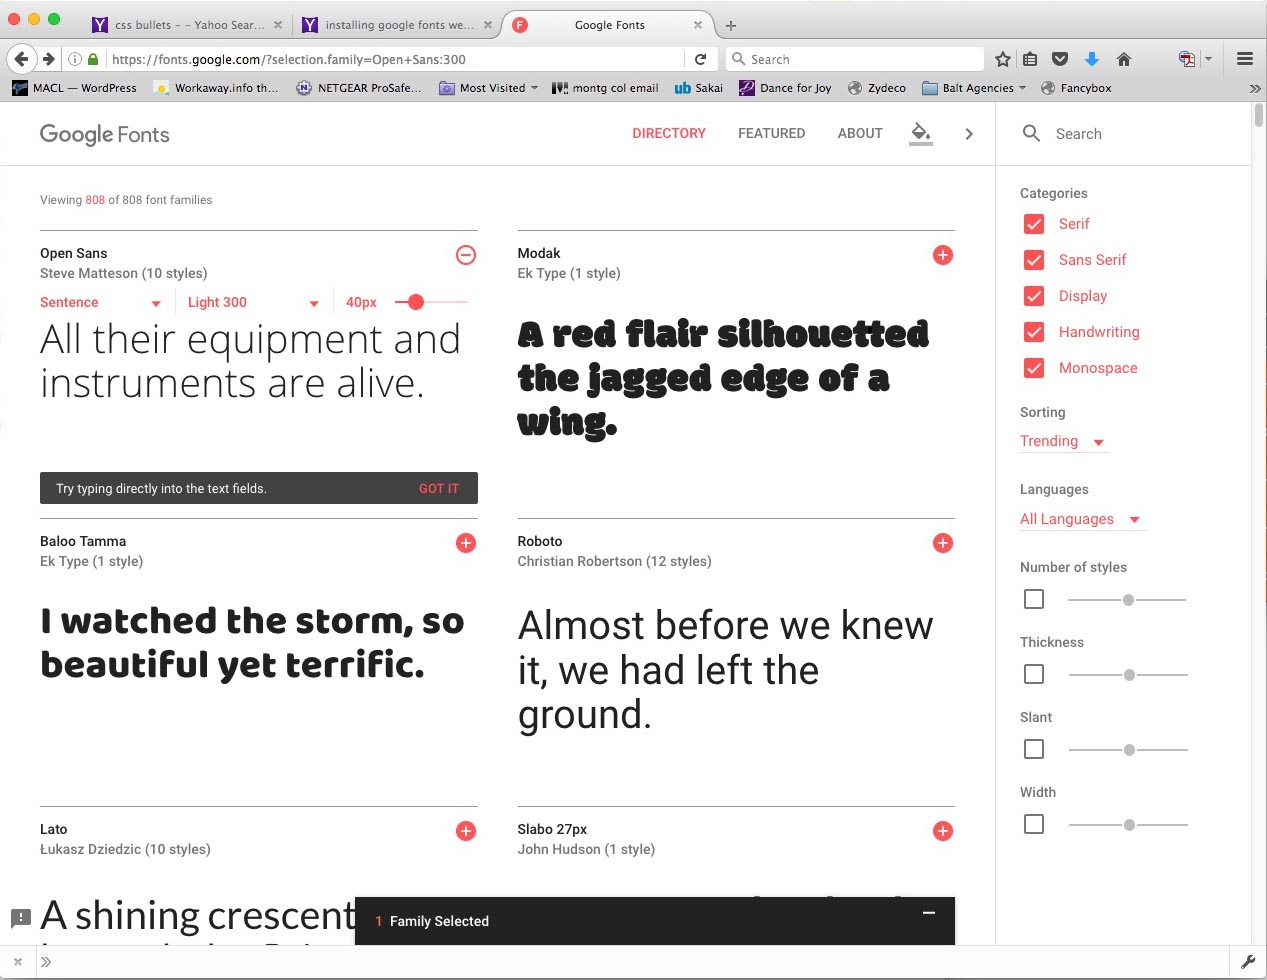This screenshot has width=1267, height=980.
Task: Collapse the filter sidebar with the chevron arrow
Action: (969, 134)
